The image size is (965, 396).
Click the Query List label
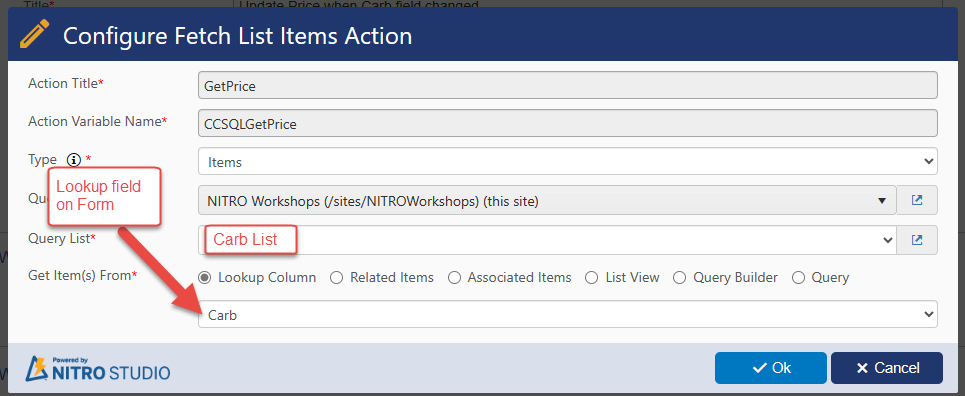[62, 238]
